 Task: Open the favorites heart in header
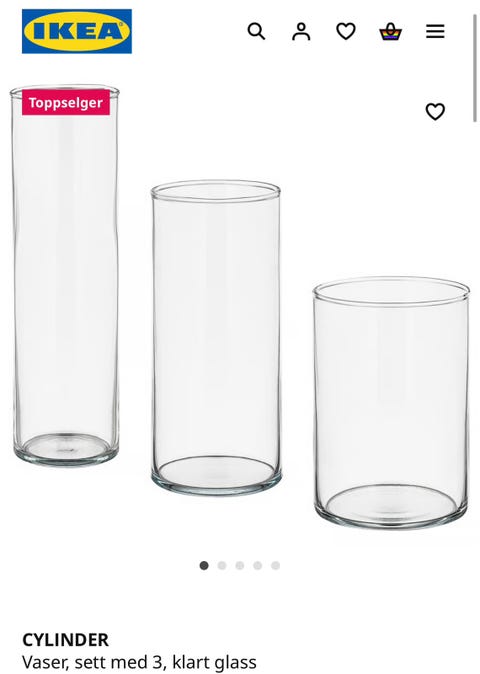click(x=345, y=31)
